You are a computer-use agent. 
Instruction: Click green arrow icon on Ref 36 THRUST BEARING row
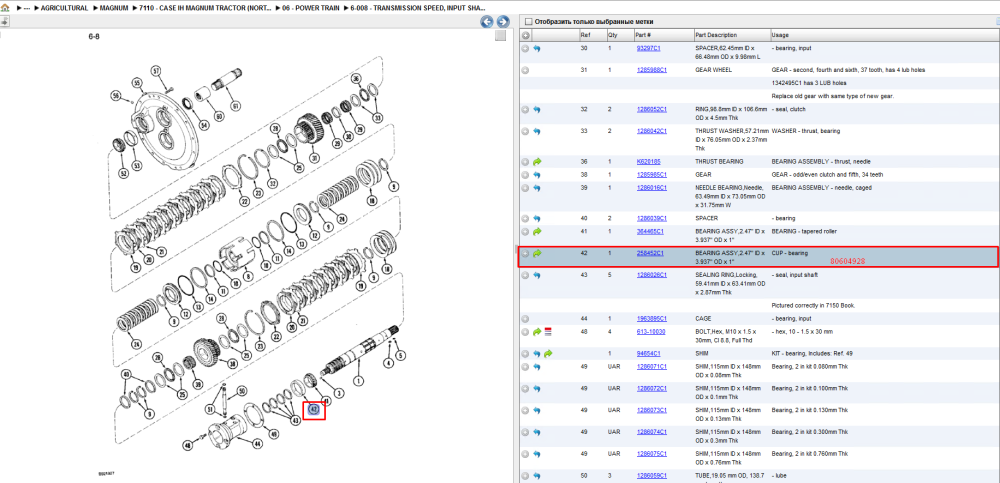pos(537,162)
